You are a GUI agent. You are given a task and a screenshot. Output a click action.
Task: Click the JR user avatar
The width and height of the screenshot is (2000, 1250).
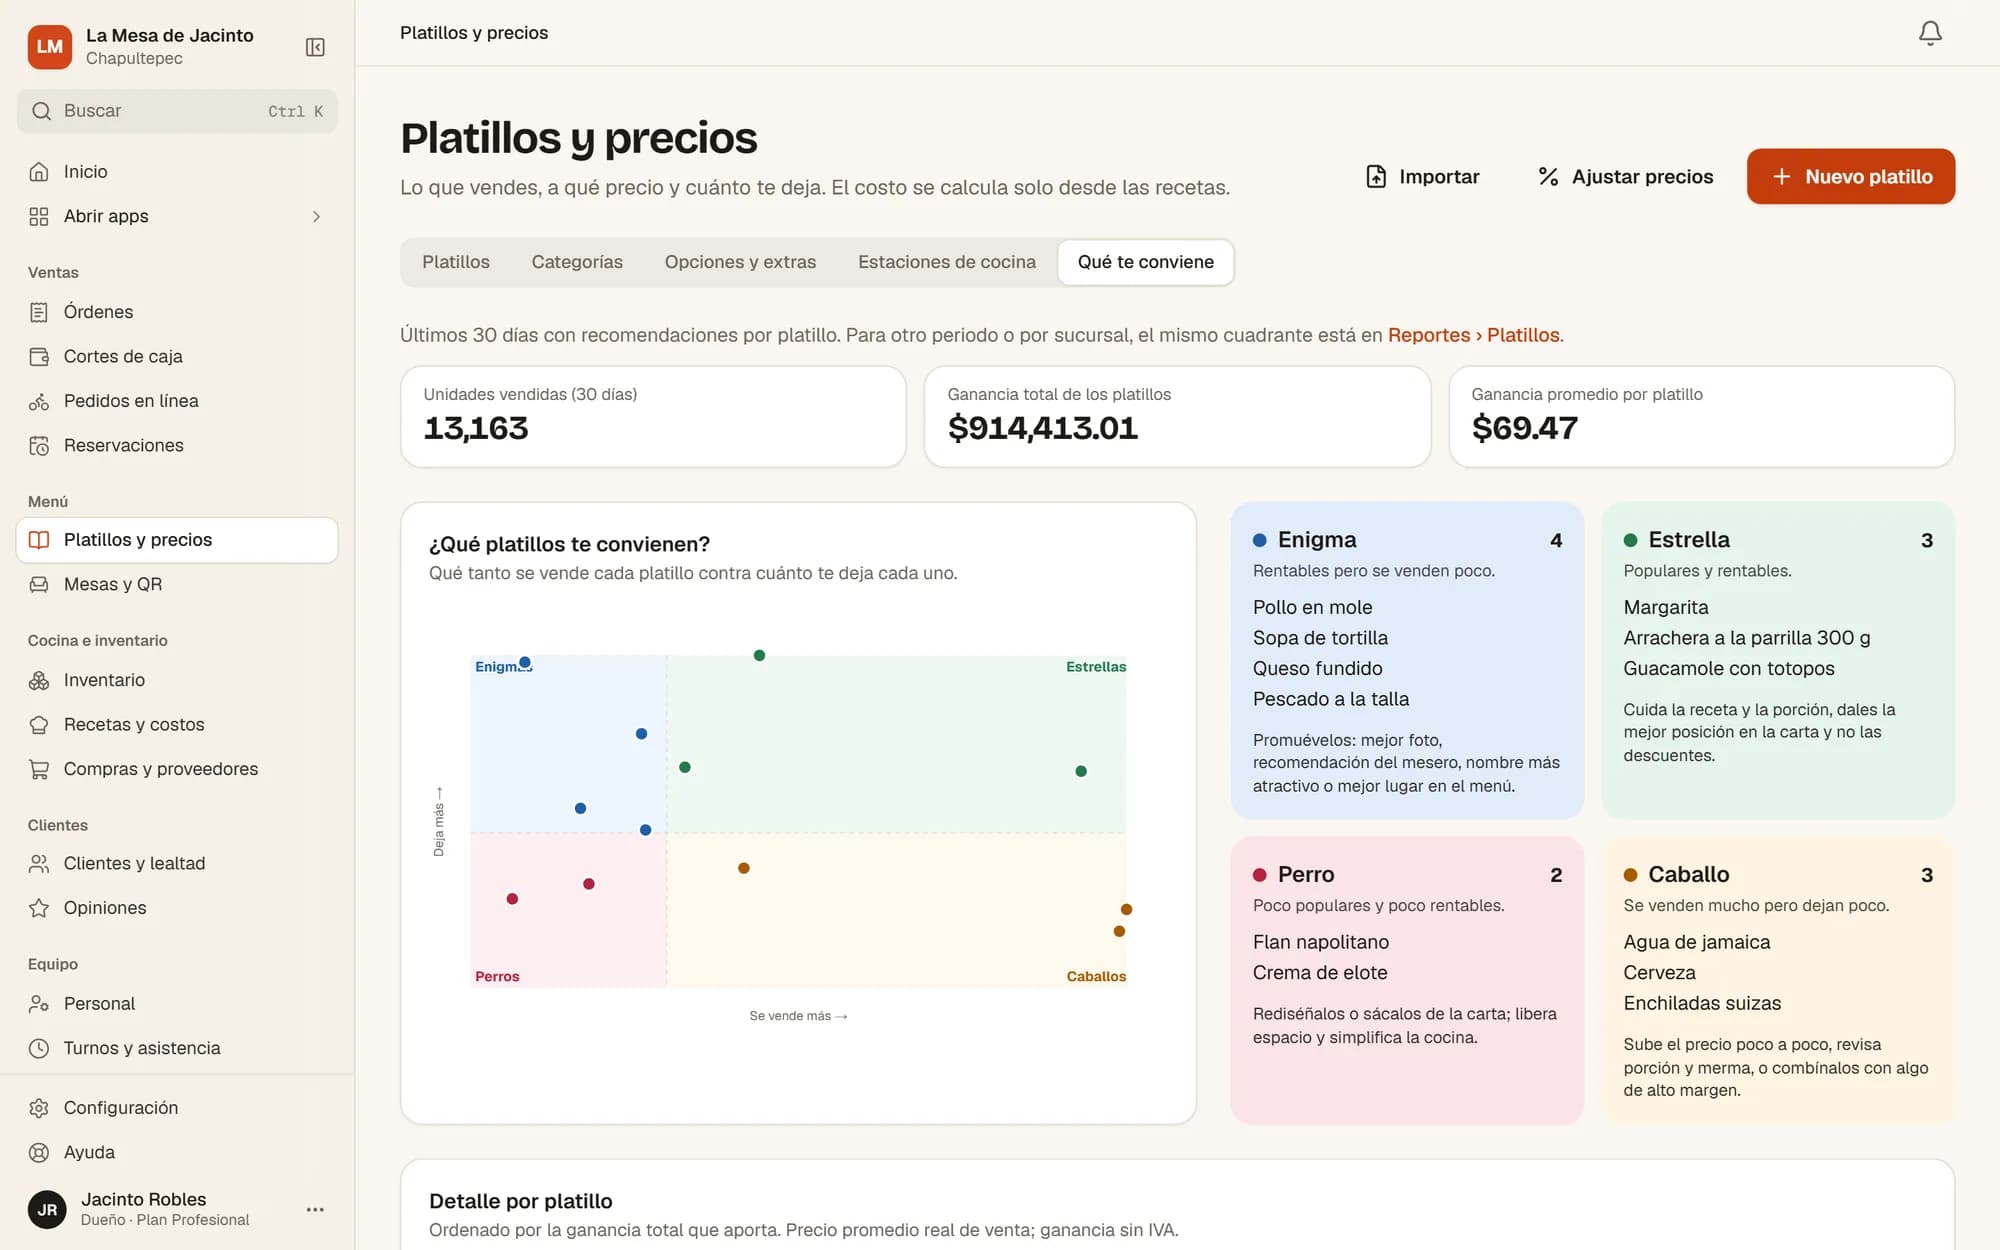tap(47, 1209)
